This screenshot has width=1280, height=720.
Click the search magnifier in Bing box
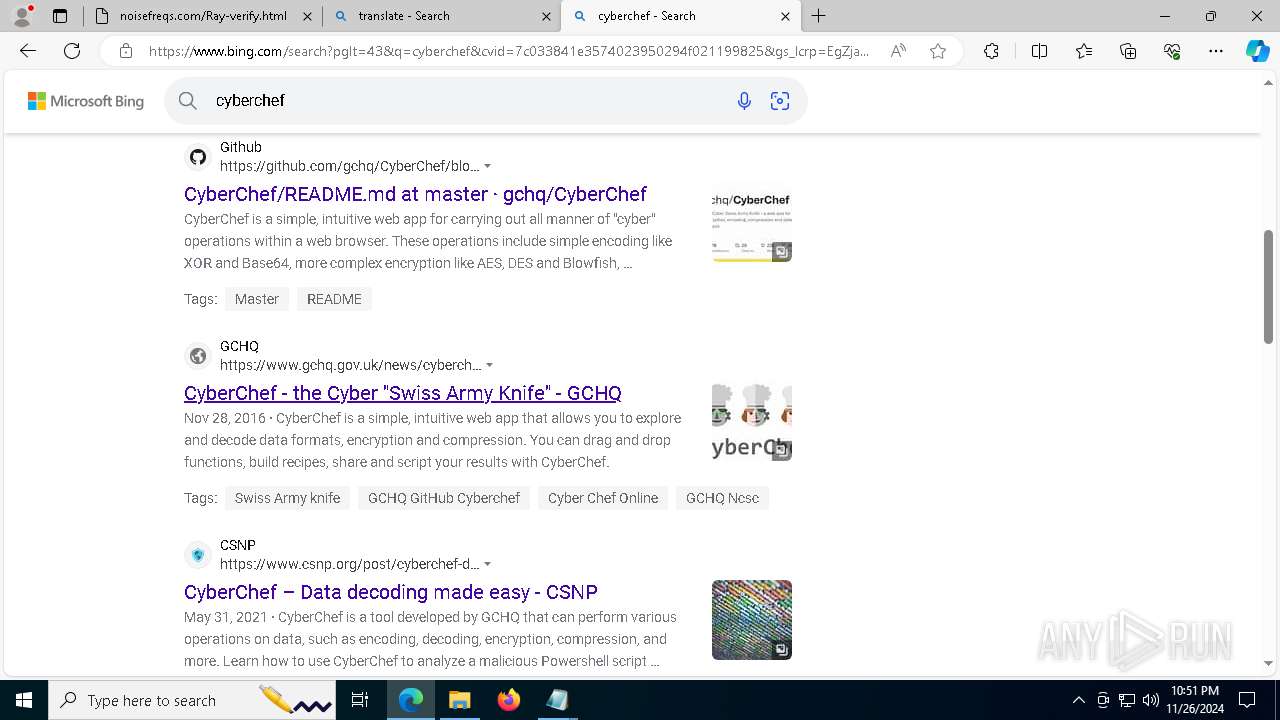pyautogui.click(x=188, y=100)
